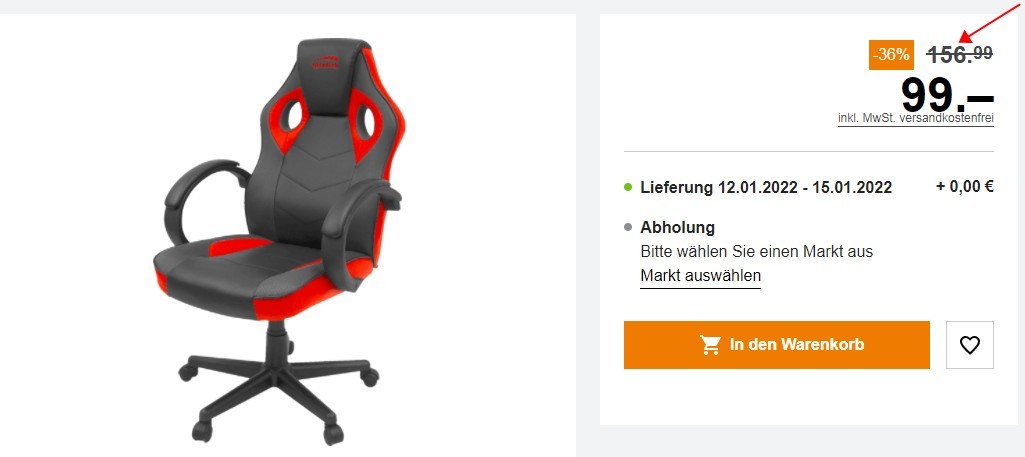Click the green delivery availability dot
Image resolution: width=1025 pixels, height=457 pixels.
point(628,188)
